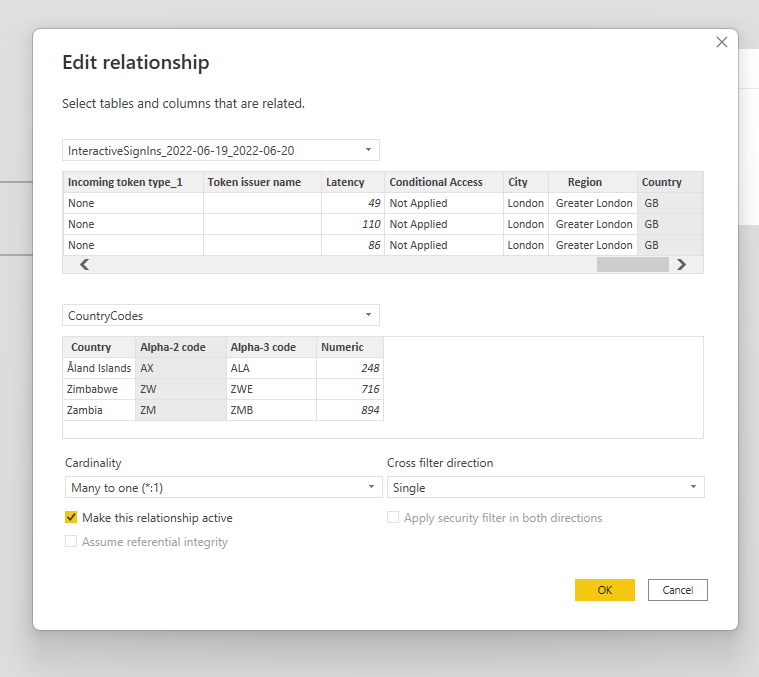
Task: Select the City column header
Action: (526, 182)
